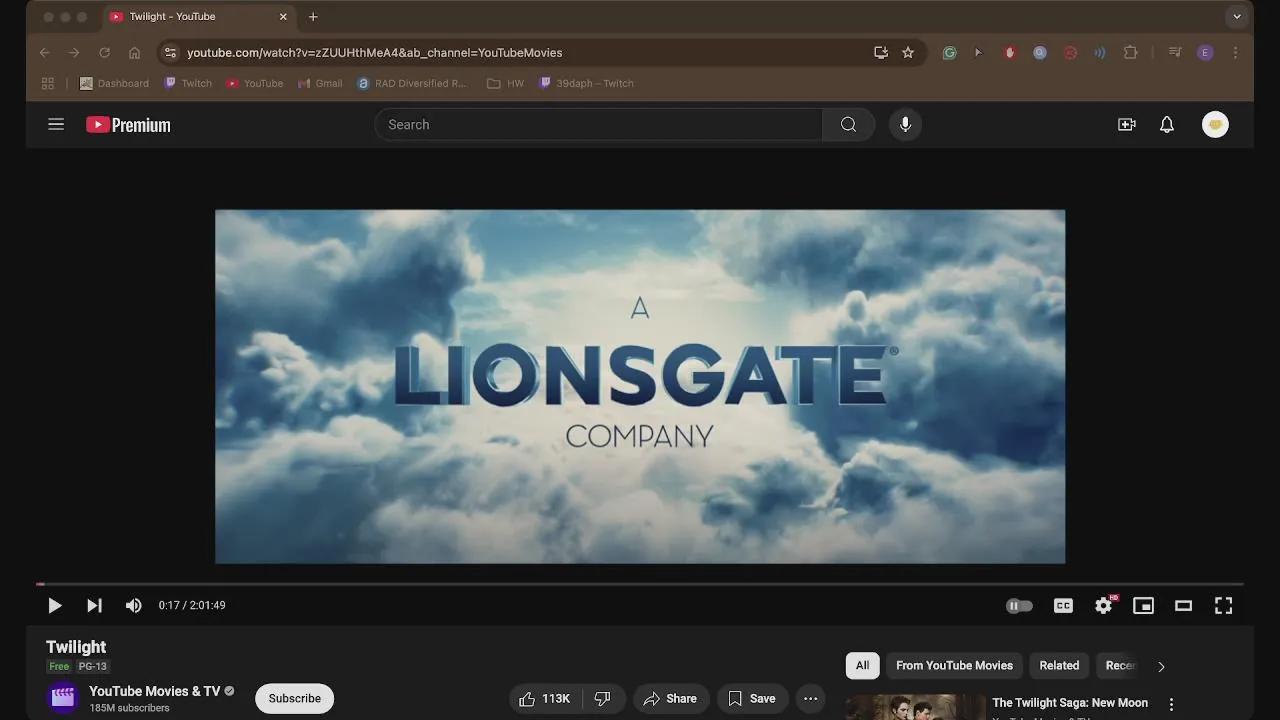The height and width of the screenshot is (720, 1280).
Task: Open the Create video icon
Action: (x=1127, y=124)
